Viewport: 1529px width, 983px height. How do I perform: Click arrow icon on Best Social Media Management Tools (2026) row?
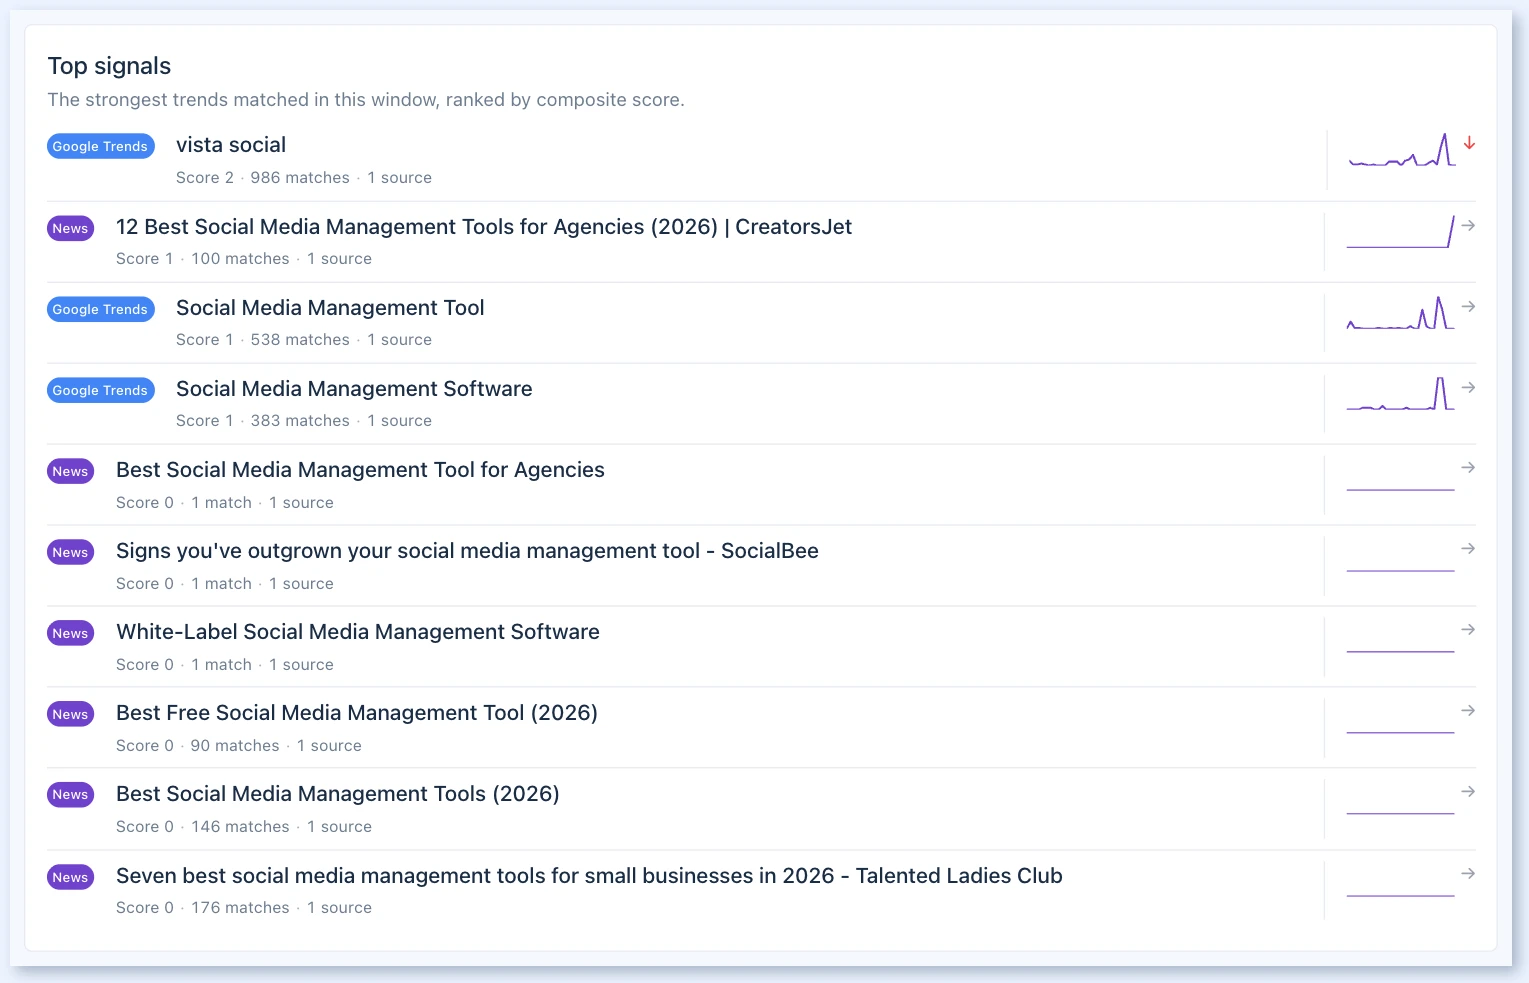click(1468, 792)
